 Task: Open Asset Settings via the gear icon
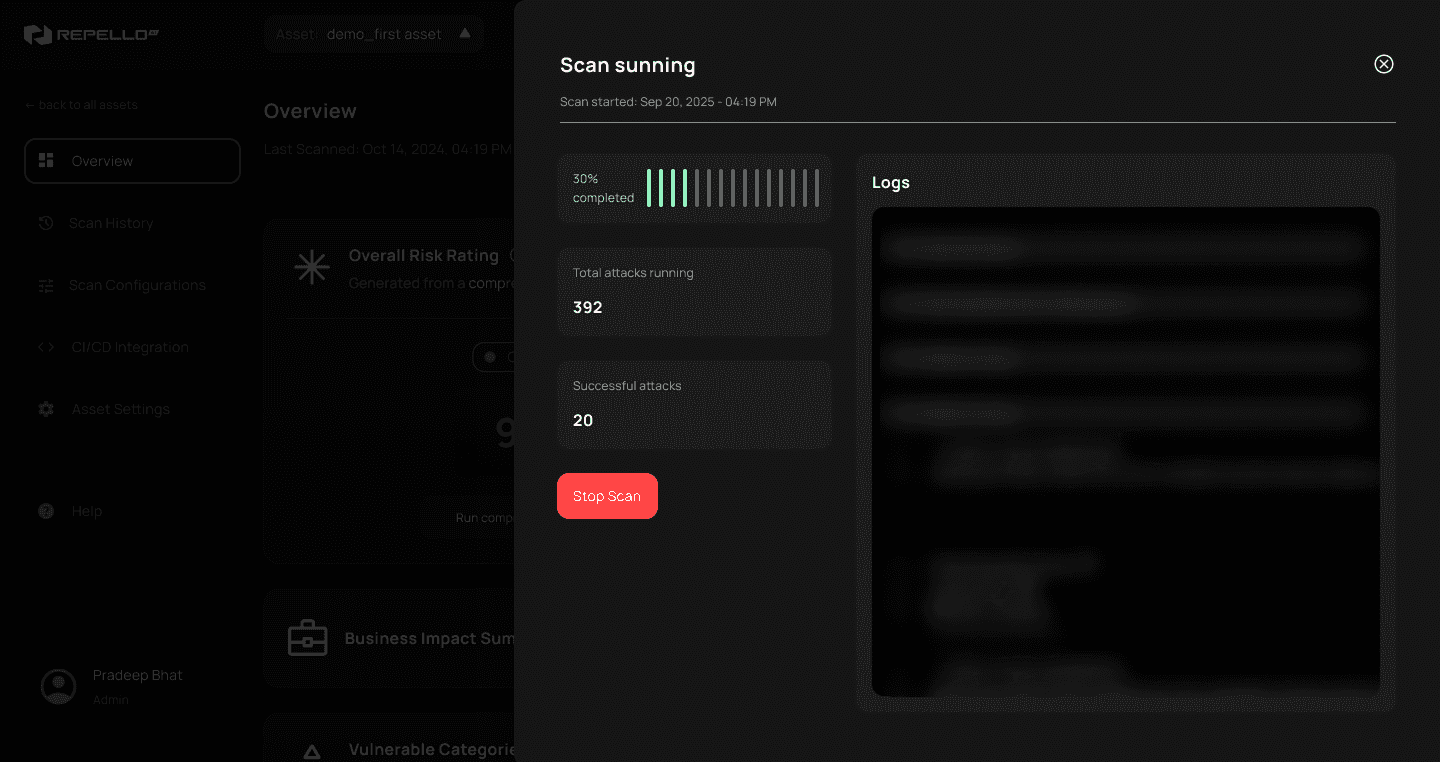point(46,409)
